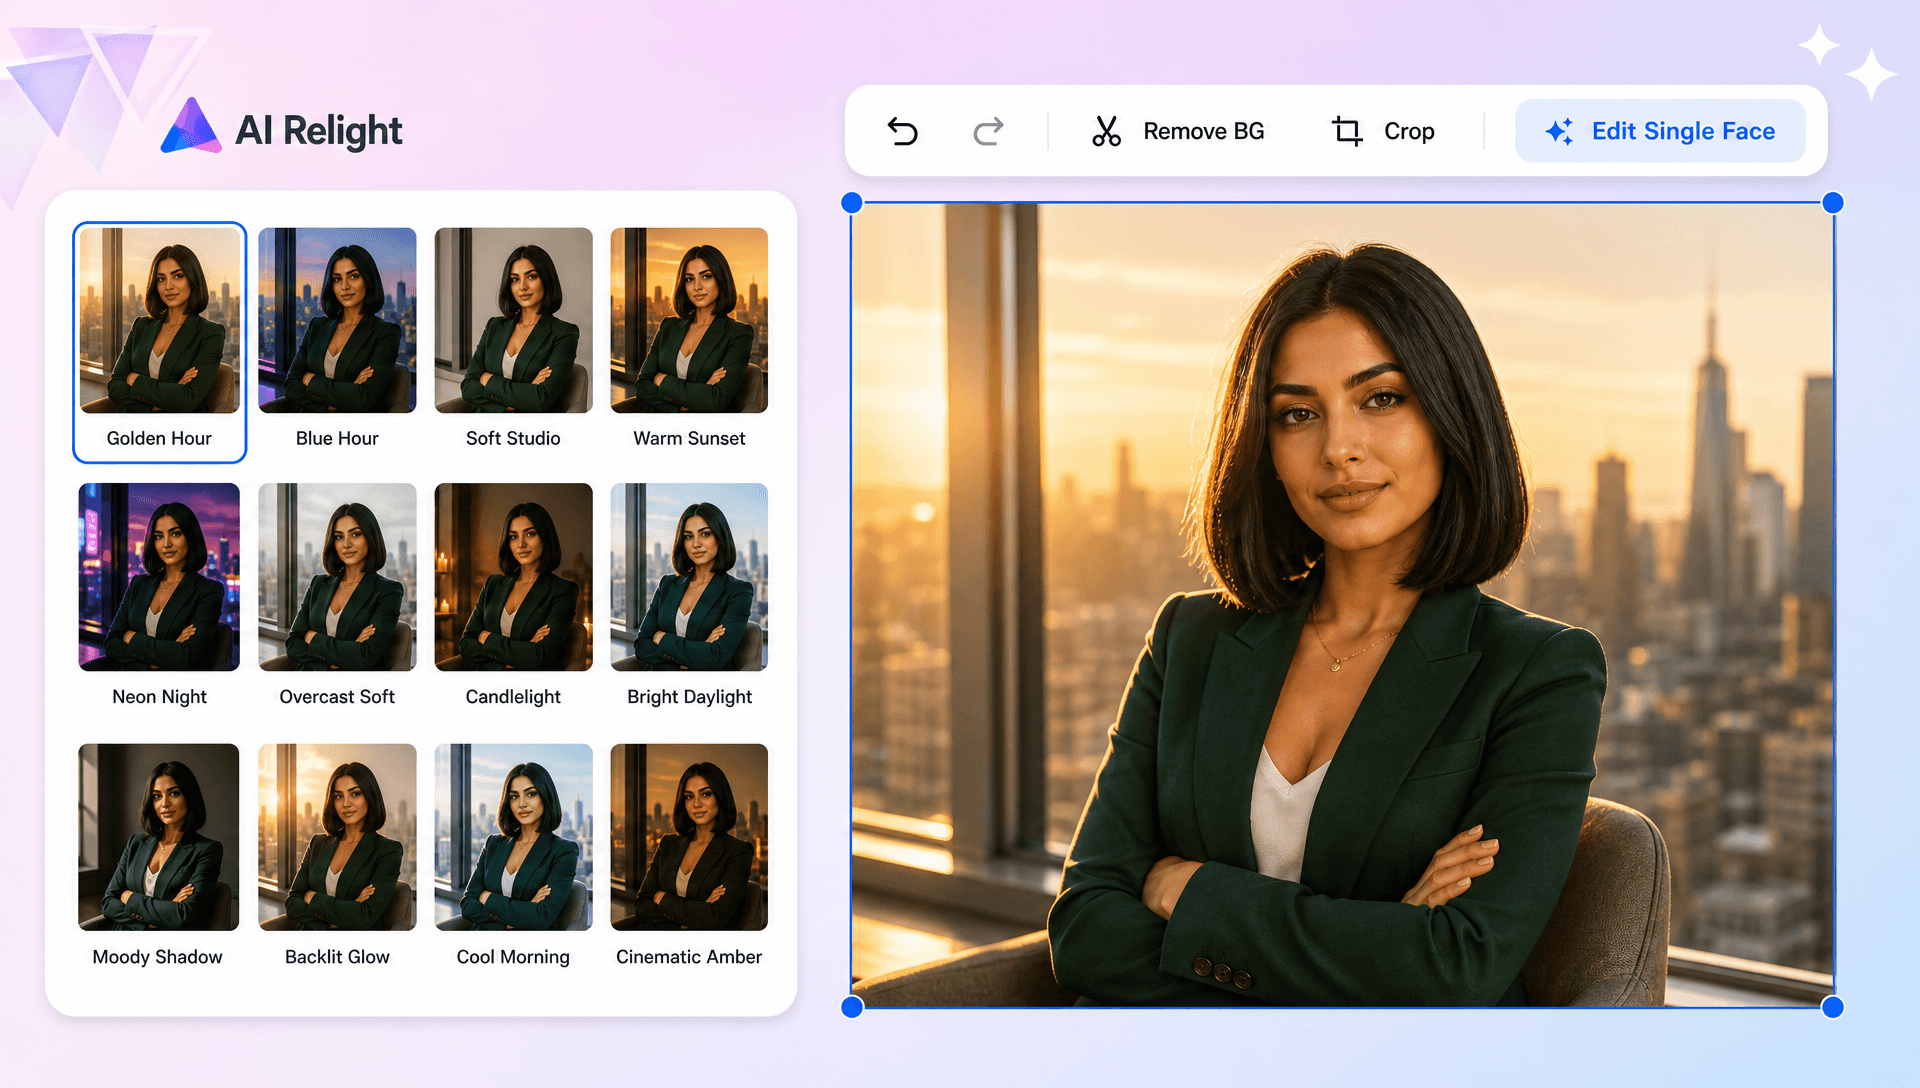The height and width of the screenshot is (1088, 1920).
Task: Click the crop tool icon
Action: 1347,131
